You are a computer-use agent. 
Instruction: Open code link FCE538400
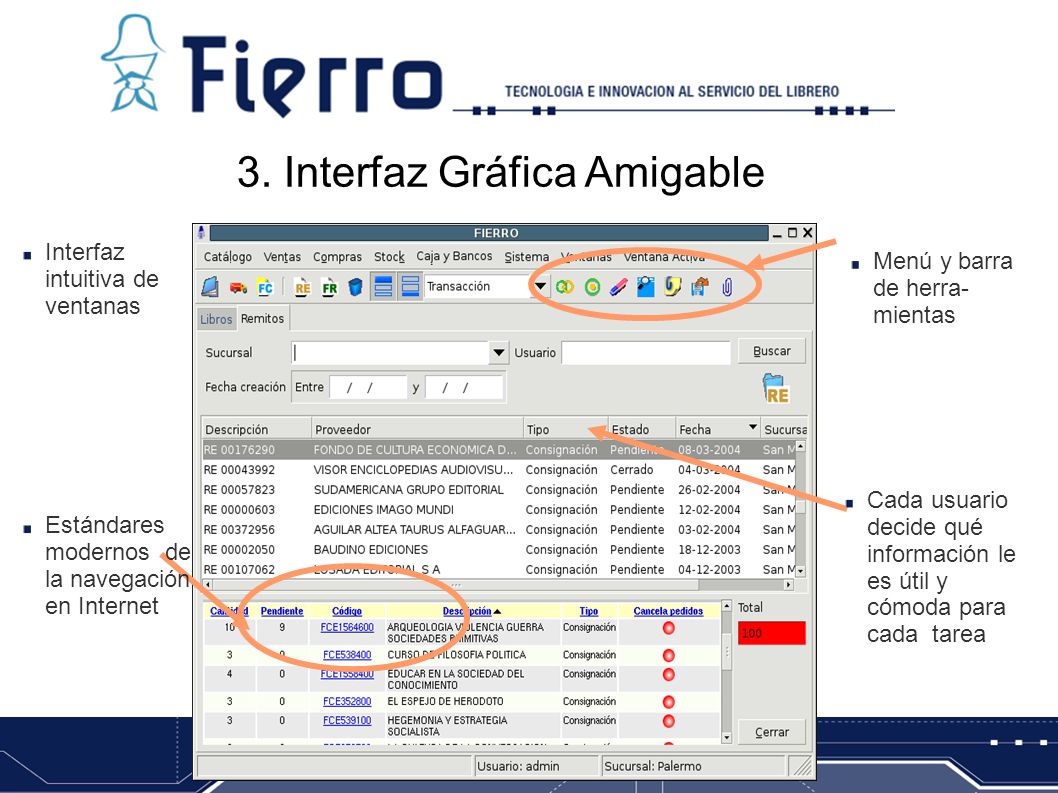(x=347, y=655)
